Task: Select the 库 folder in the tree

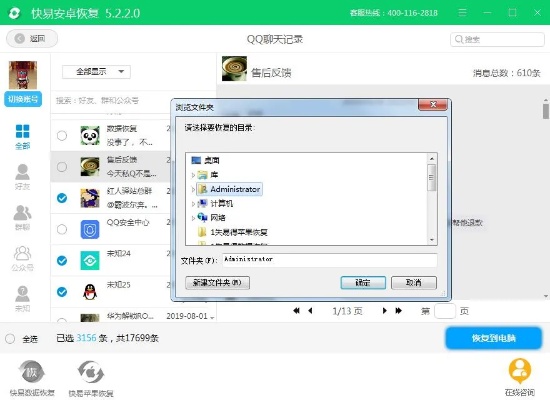Action: point(208,175)
